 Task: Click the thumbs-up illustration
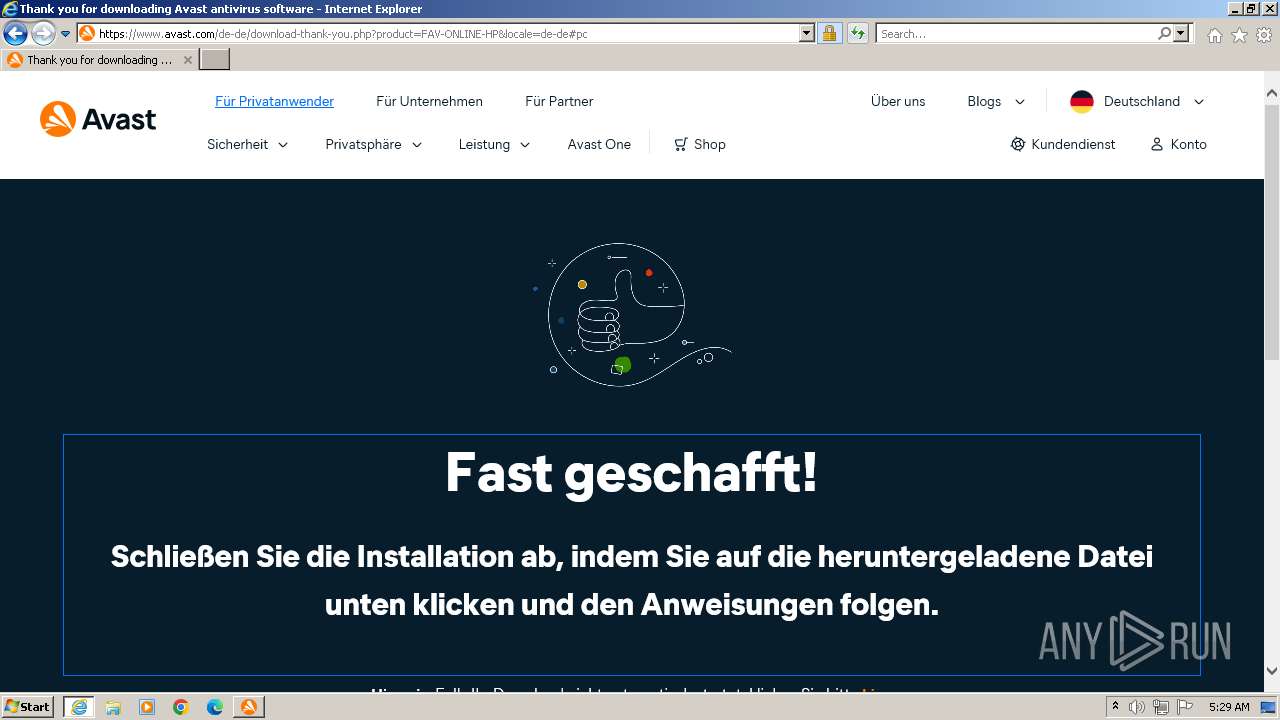(631, 314)
